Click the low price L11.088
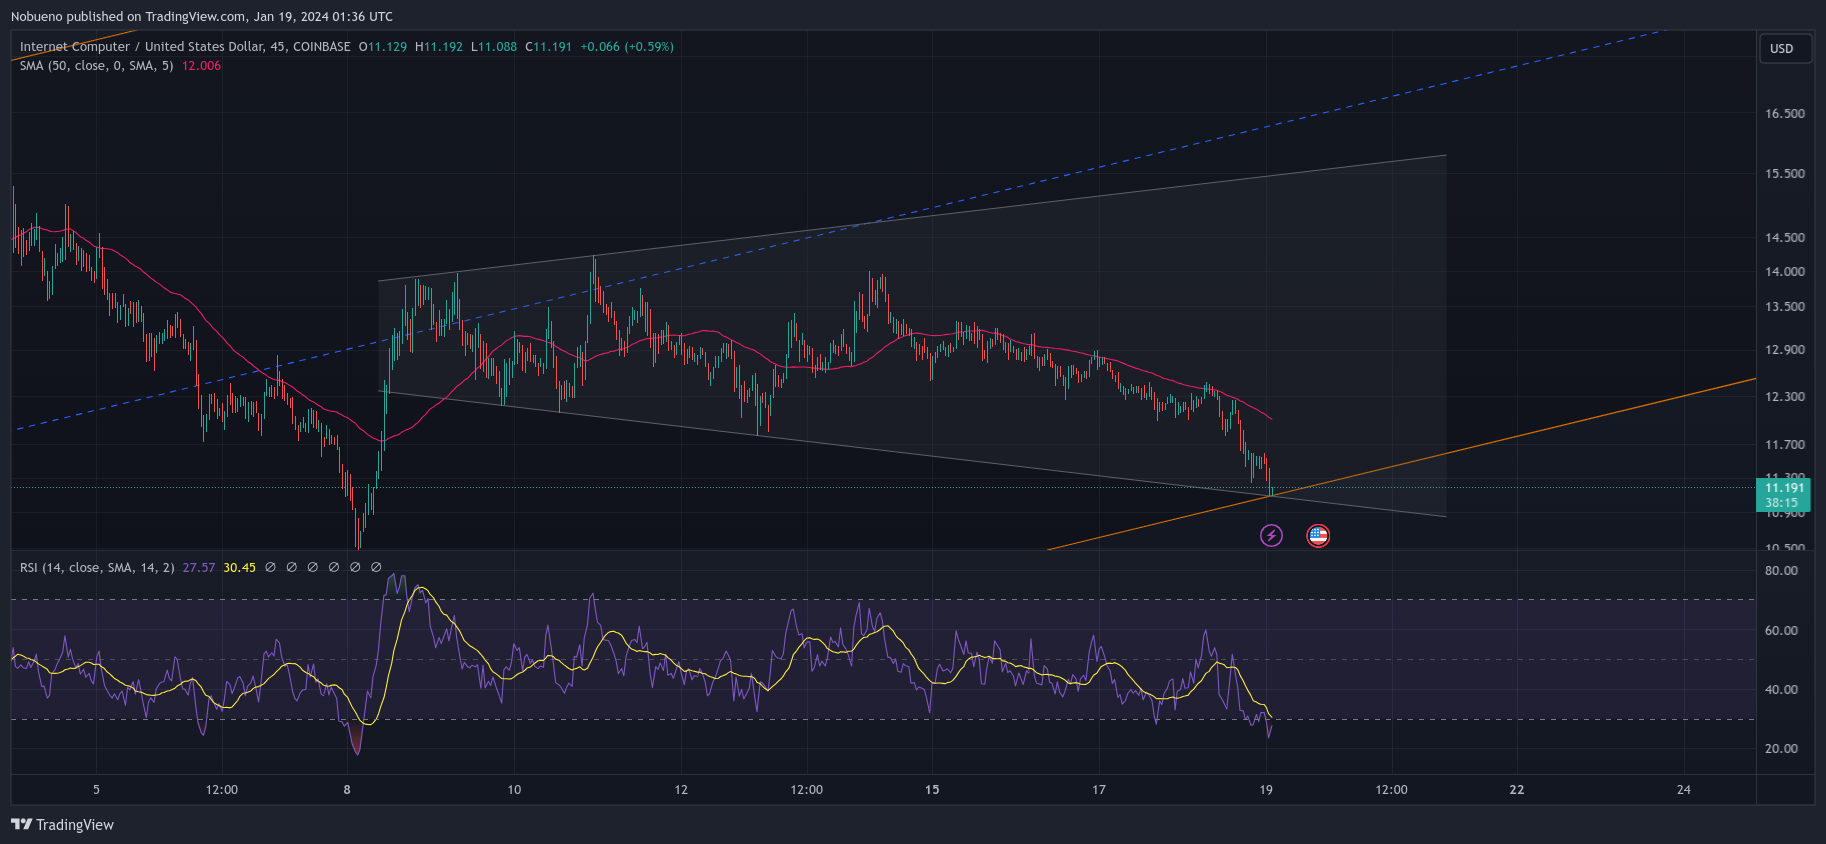 click(x=494, y=46)
